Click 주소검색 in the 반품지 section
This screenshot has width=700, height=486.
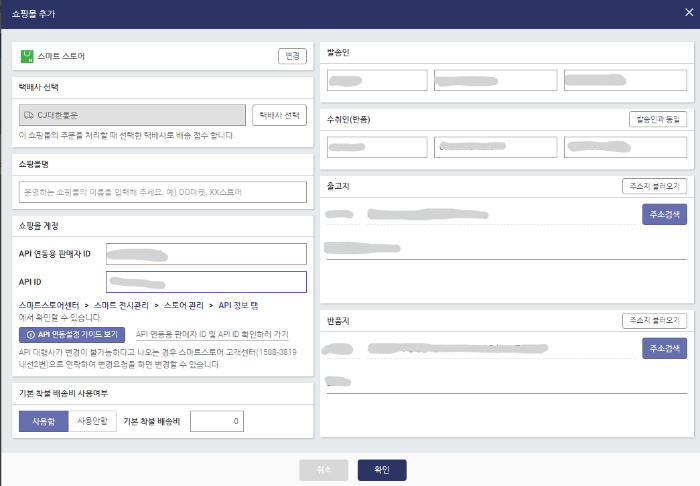(x=664, y=348)
